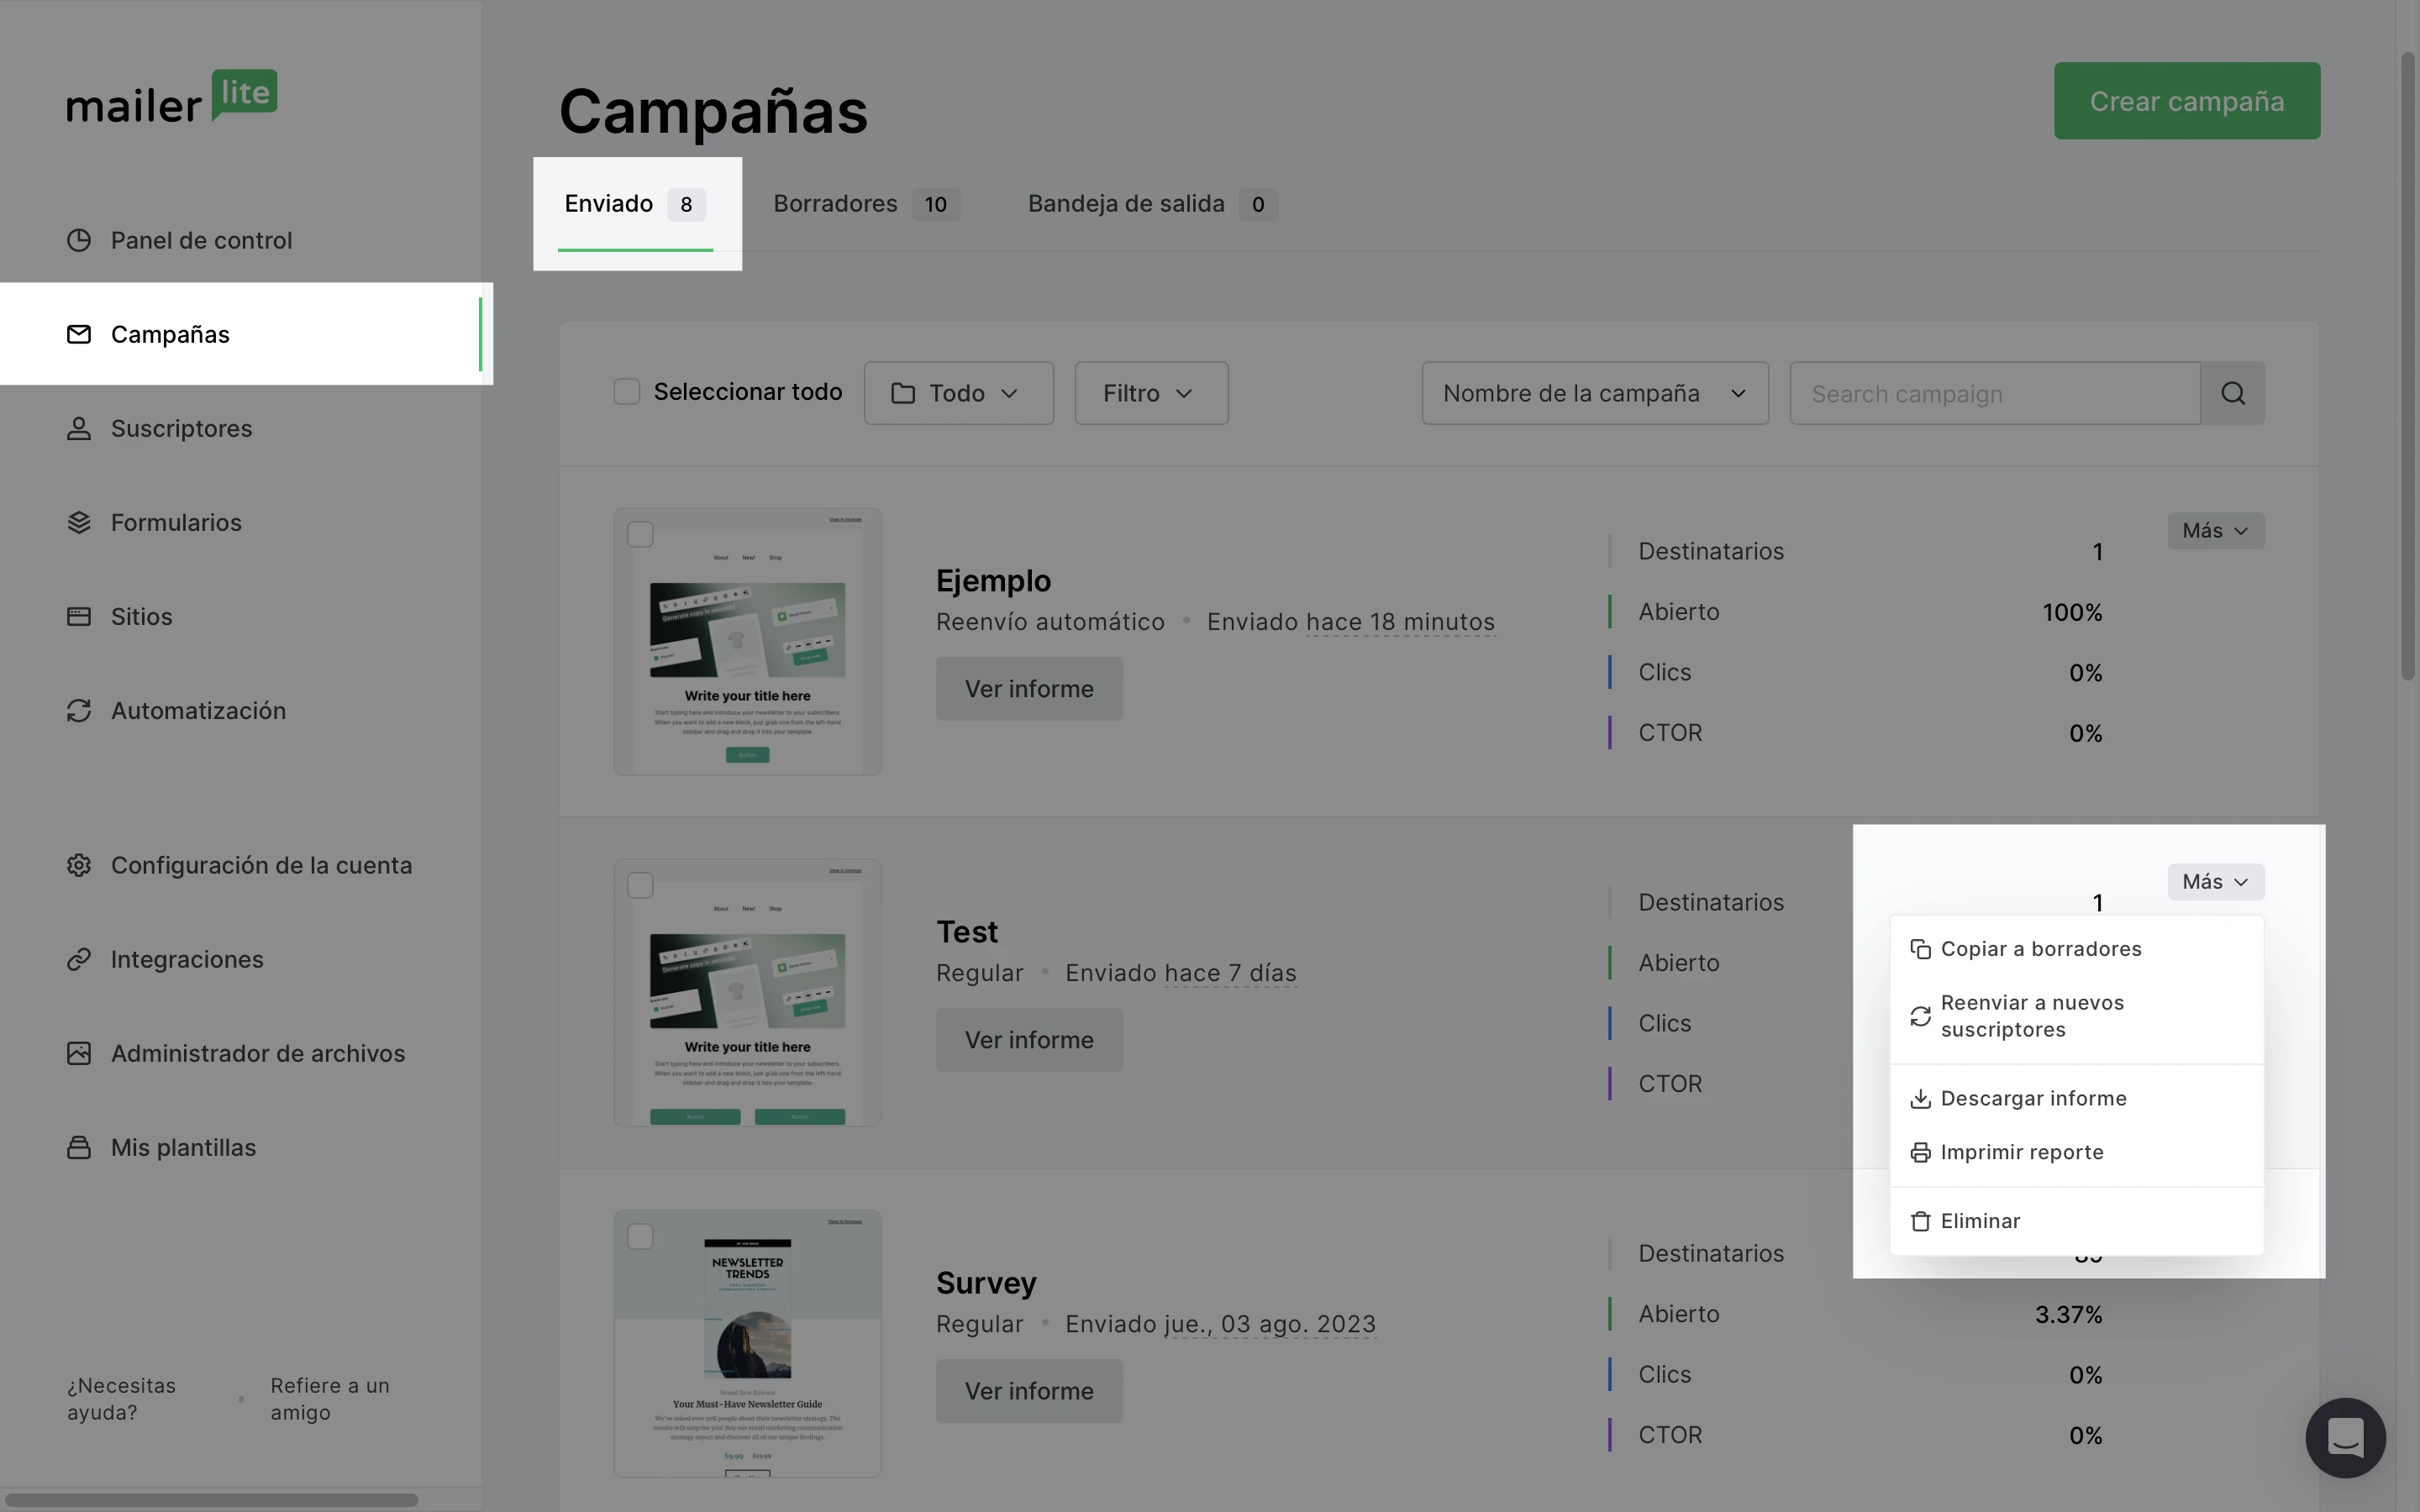This screenshot has height=1512, width=2420.
Task: Click the Search campaign input field
Action: [x=1994, y=393]
